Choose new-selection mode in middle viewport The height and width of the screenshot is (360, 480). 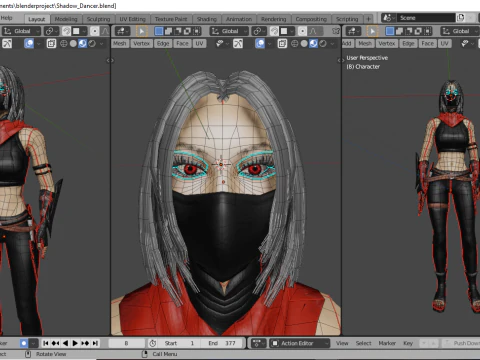point(159,31)
